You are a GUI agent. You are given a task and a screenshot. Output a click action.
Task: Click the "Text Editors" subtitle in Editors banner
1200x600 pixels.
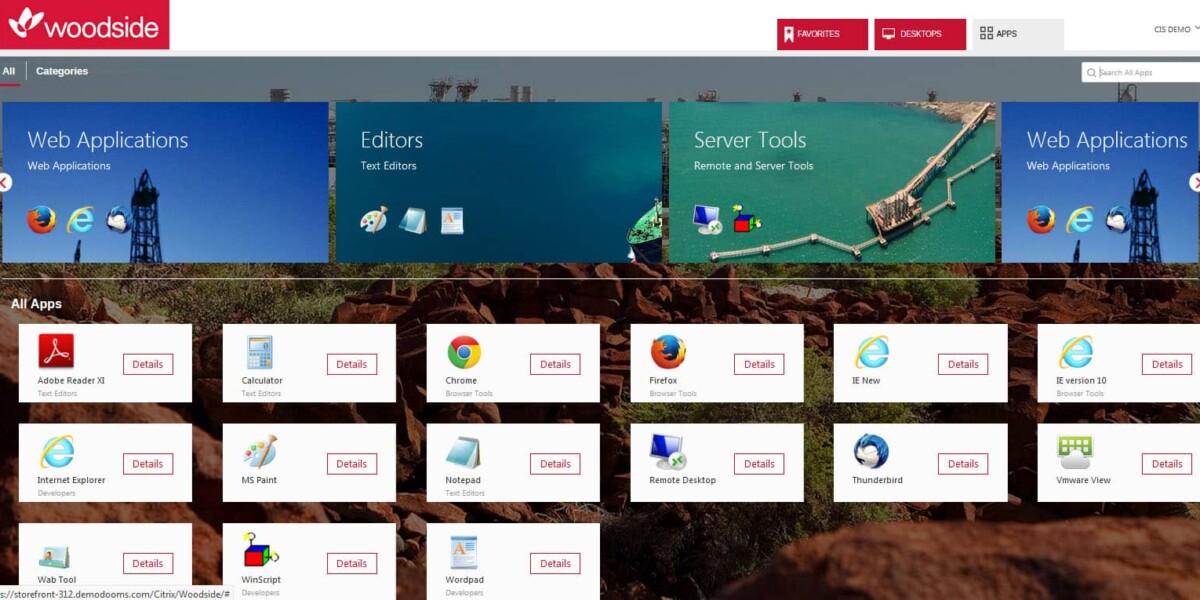pyautogui.click(x=389, y=166)
